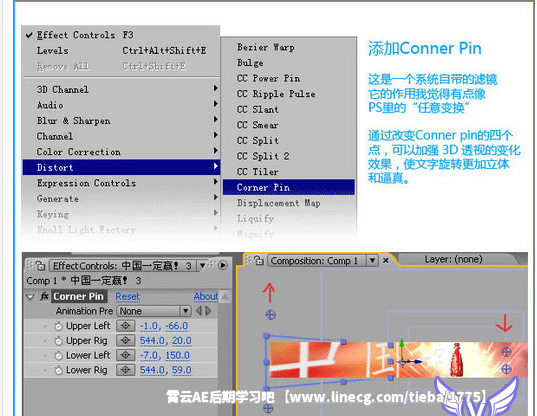The width and height of the screenshot is (537, 416).
Task: Toggle stopwatch for Lower Left property
Action: pyautogui.click(x=59, y=356)
